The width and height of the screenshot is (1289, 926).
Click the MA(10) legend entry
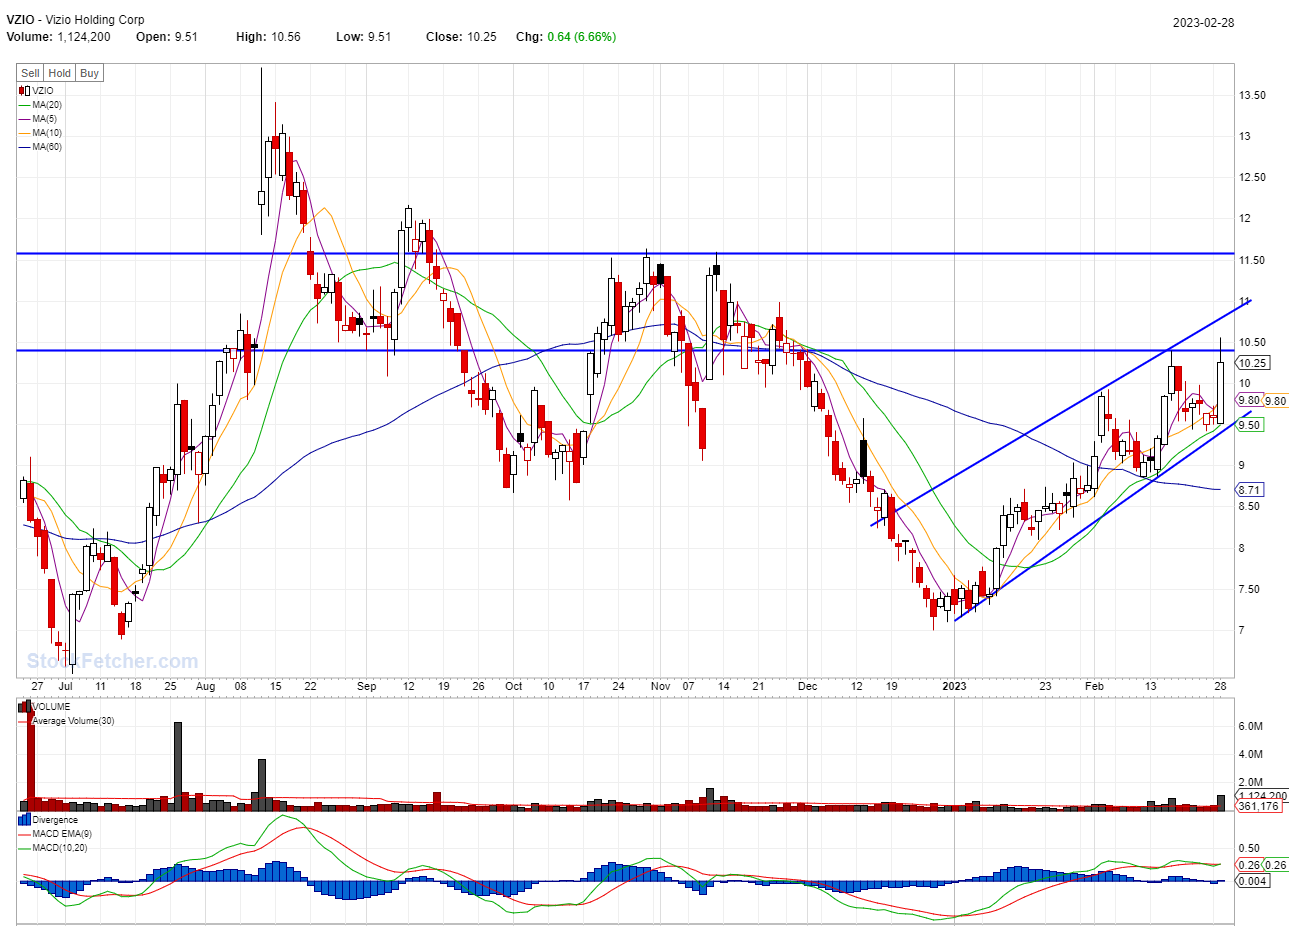point(40,133)
